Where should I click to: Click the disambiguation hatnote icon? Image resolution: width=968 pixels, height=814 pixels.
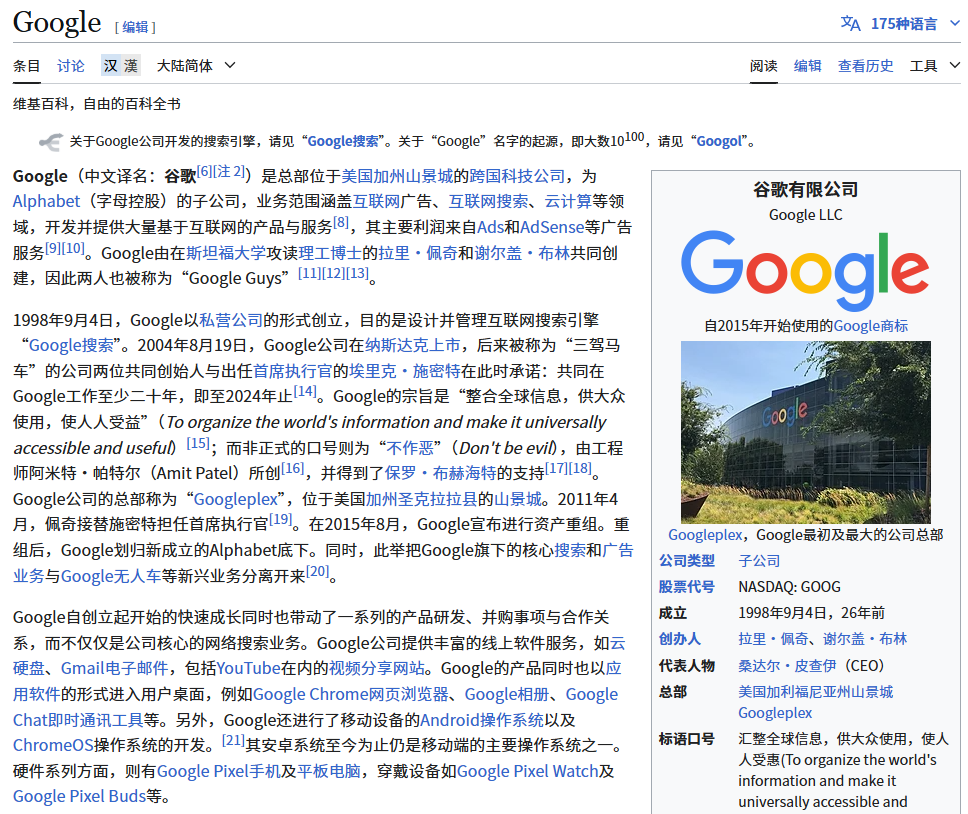(51, 142)
